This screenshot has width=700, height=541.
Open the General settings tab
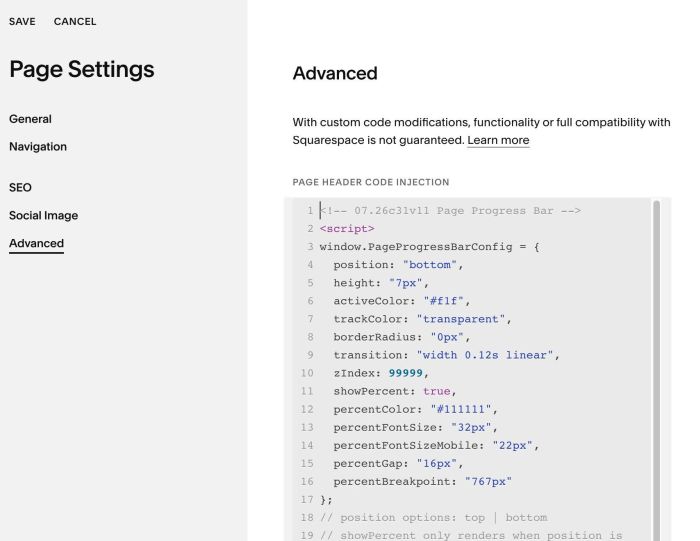click(30, 119)
